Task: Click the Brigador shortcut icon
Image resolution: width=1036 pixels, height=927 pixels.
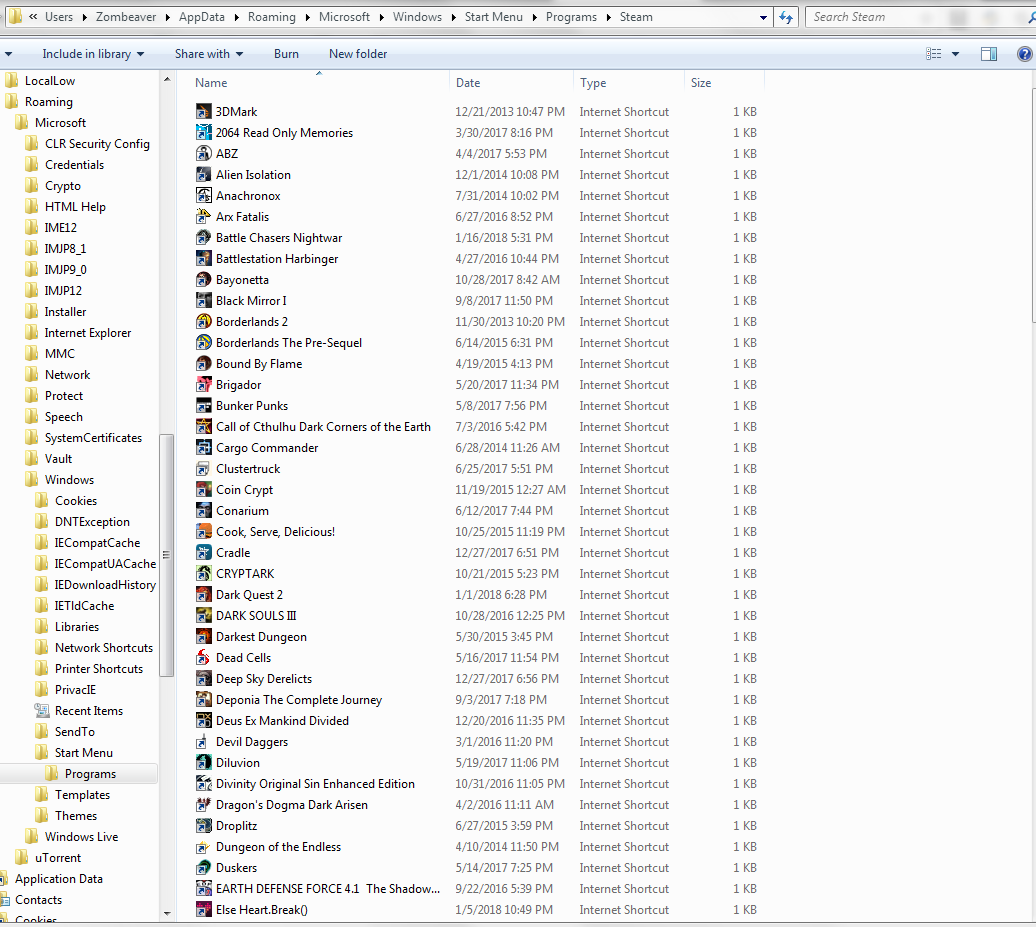Action: coord(204,385)
